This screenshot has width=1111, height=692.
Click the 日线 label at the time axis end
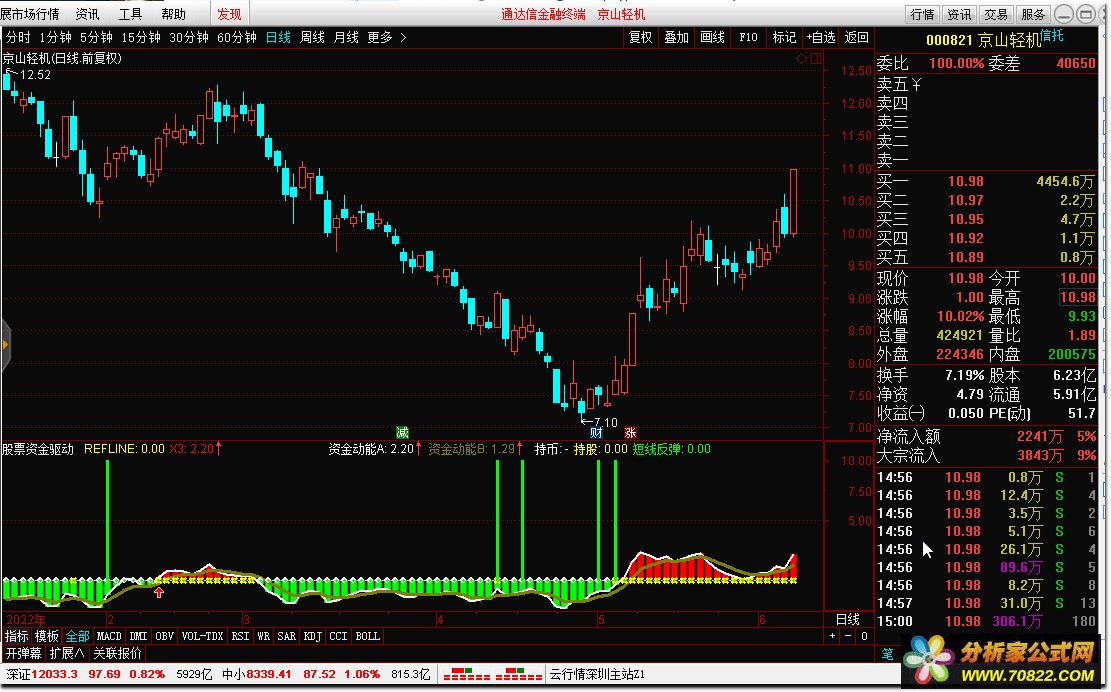point(848,619)
